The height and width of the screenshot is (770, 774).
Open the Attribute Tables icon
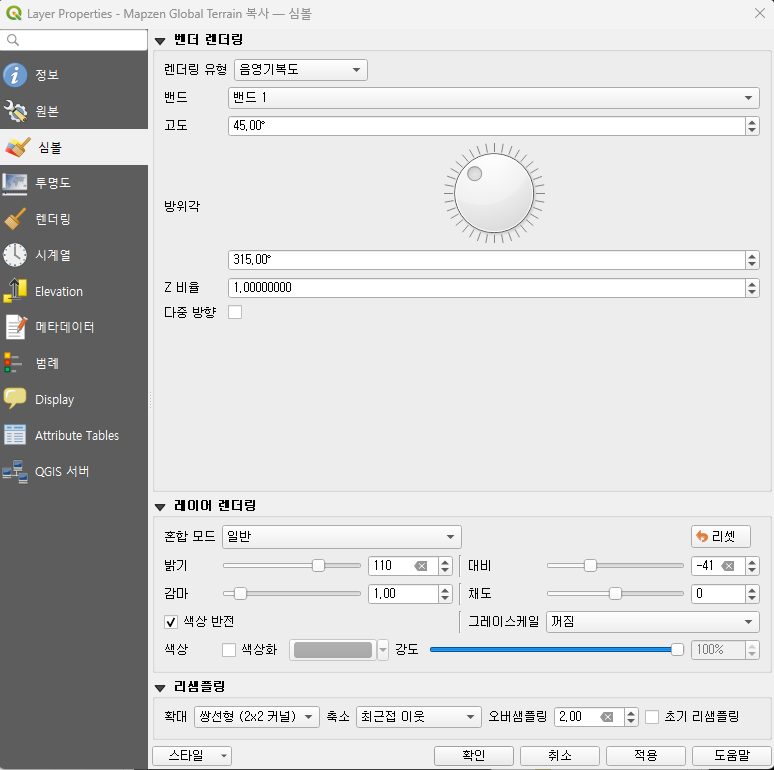point(15,435)
